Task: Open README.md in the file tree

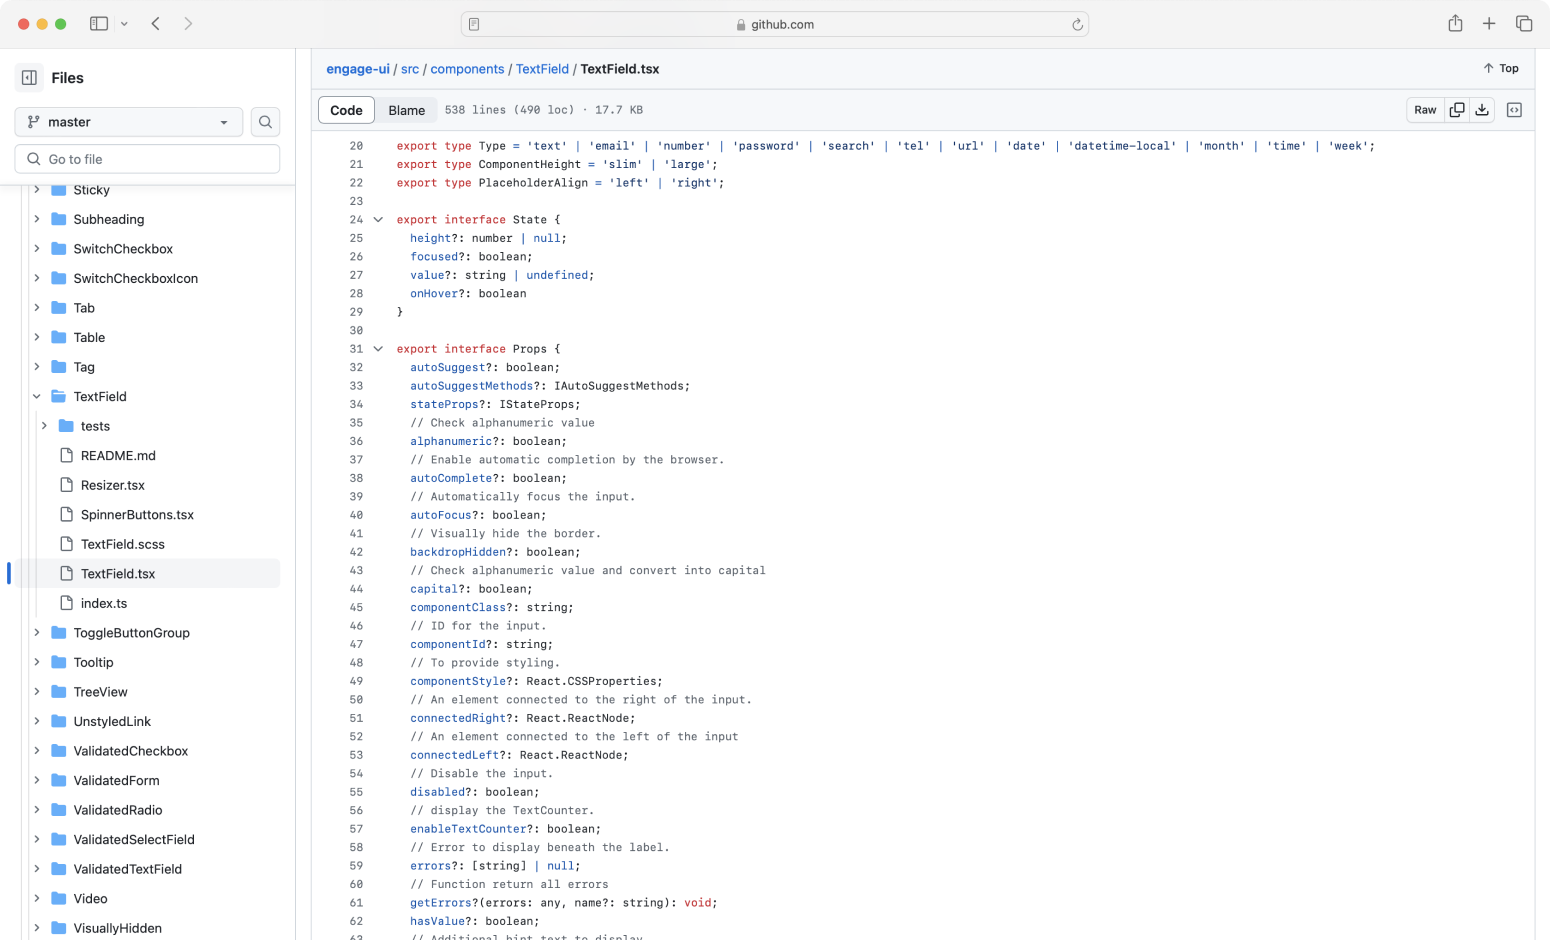Action: tap(118, 456)
